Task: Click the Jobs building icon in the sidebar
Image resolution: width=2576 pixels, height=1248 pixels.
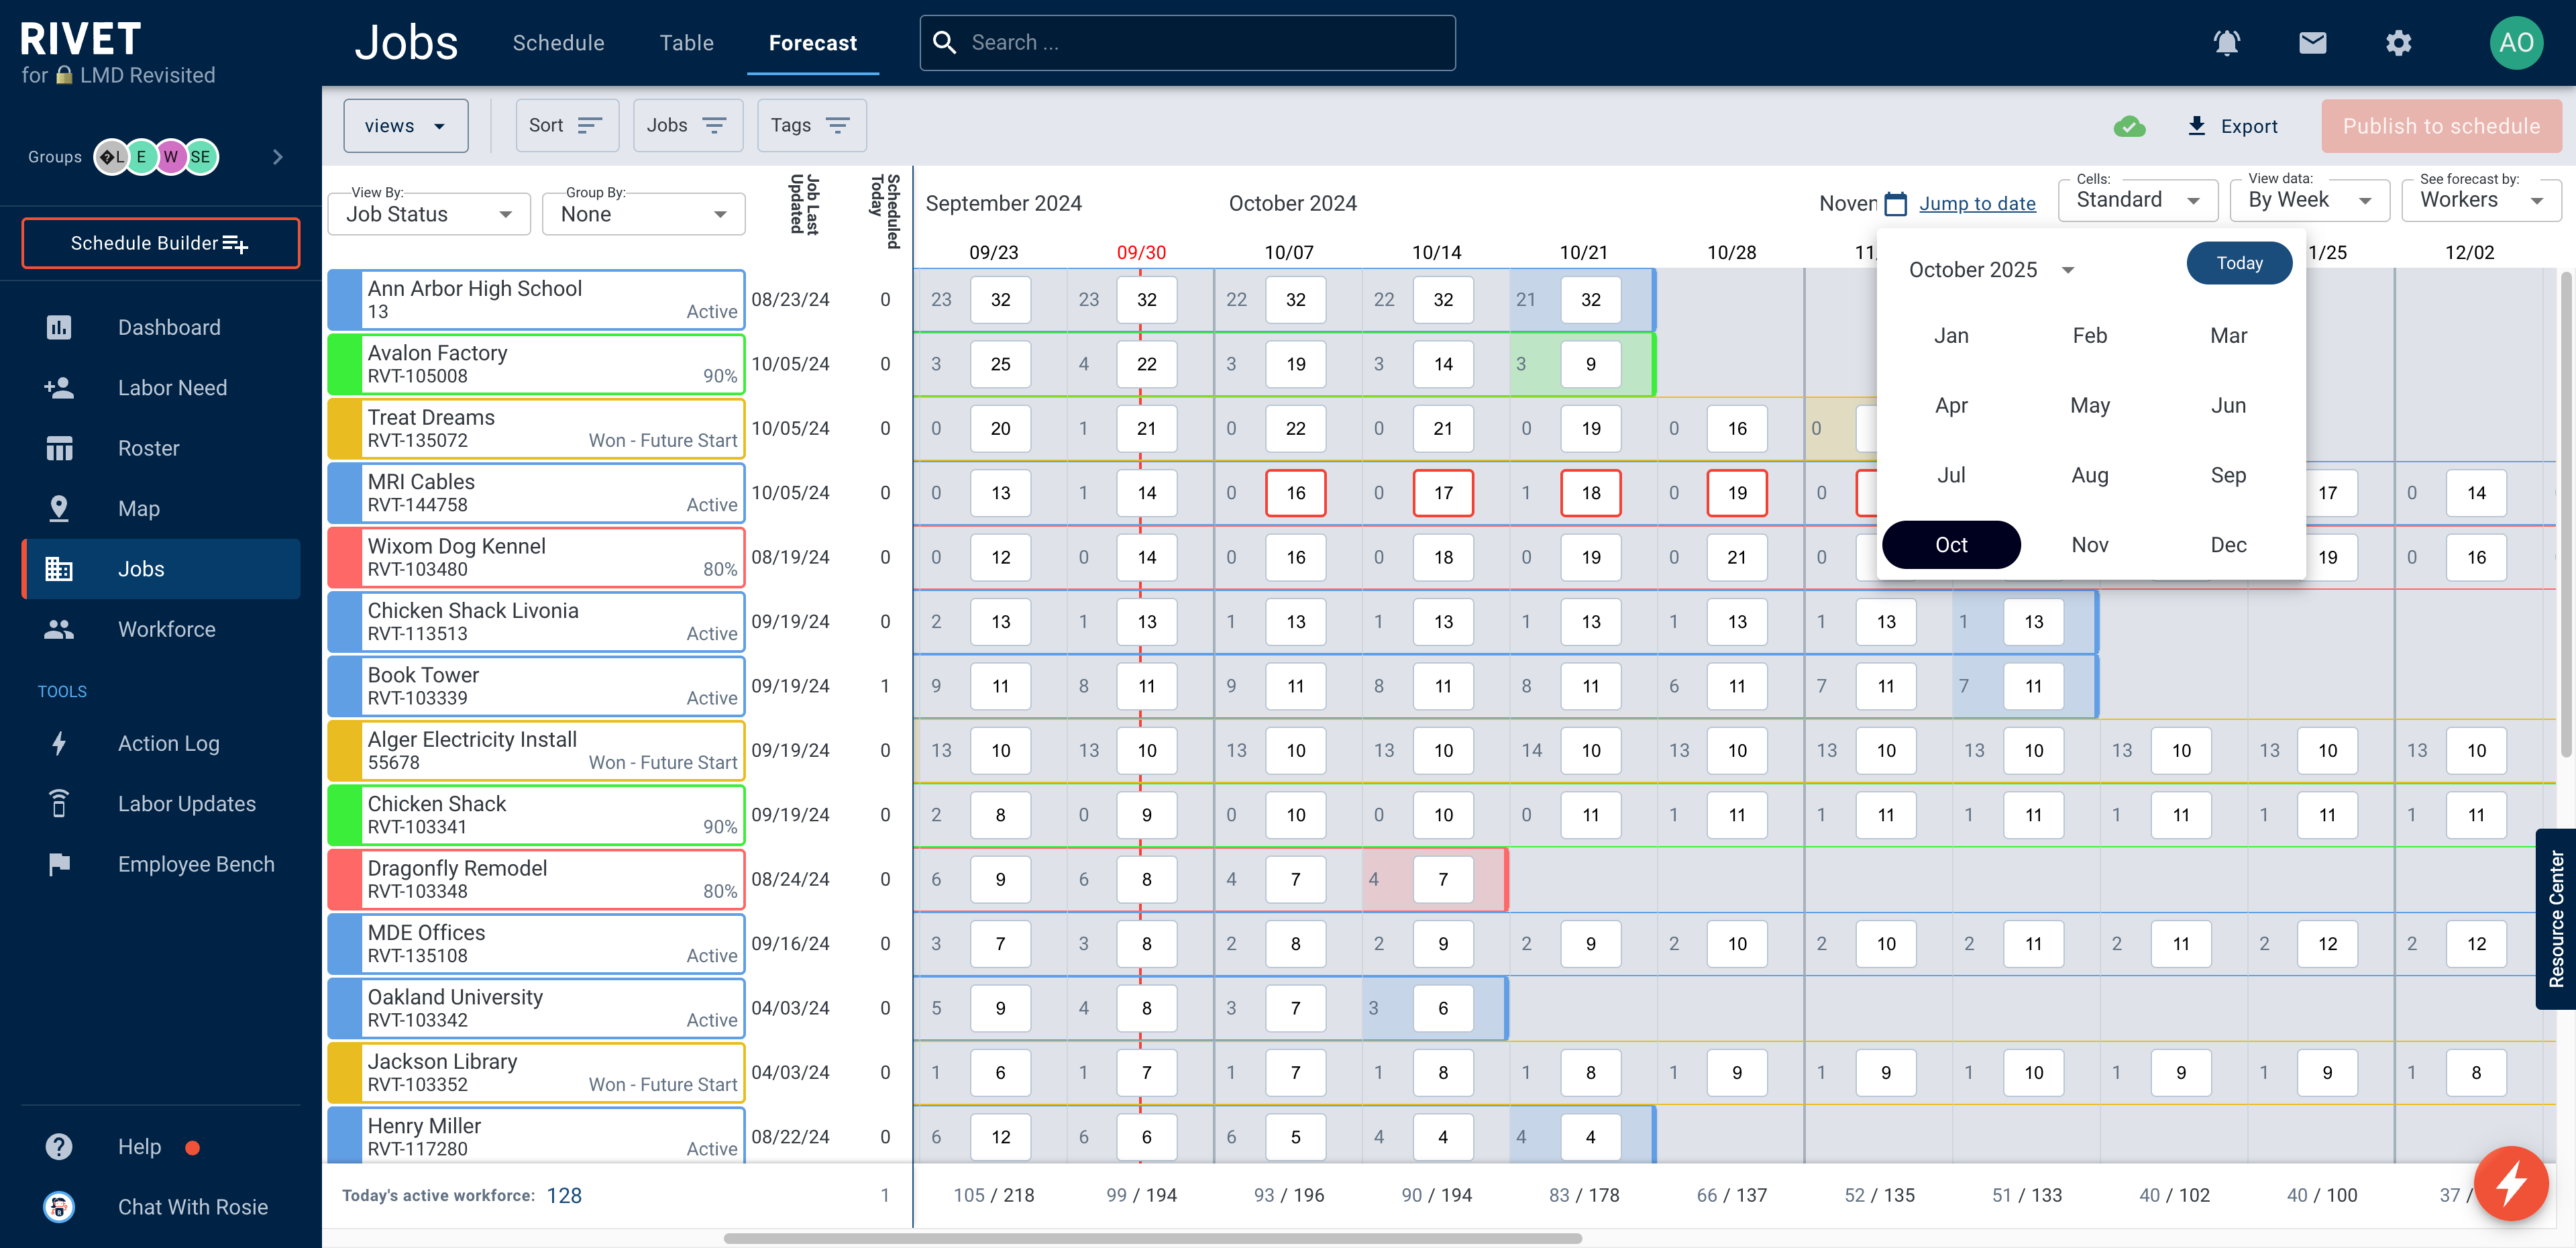Action: tap(59, 569)
